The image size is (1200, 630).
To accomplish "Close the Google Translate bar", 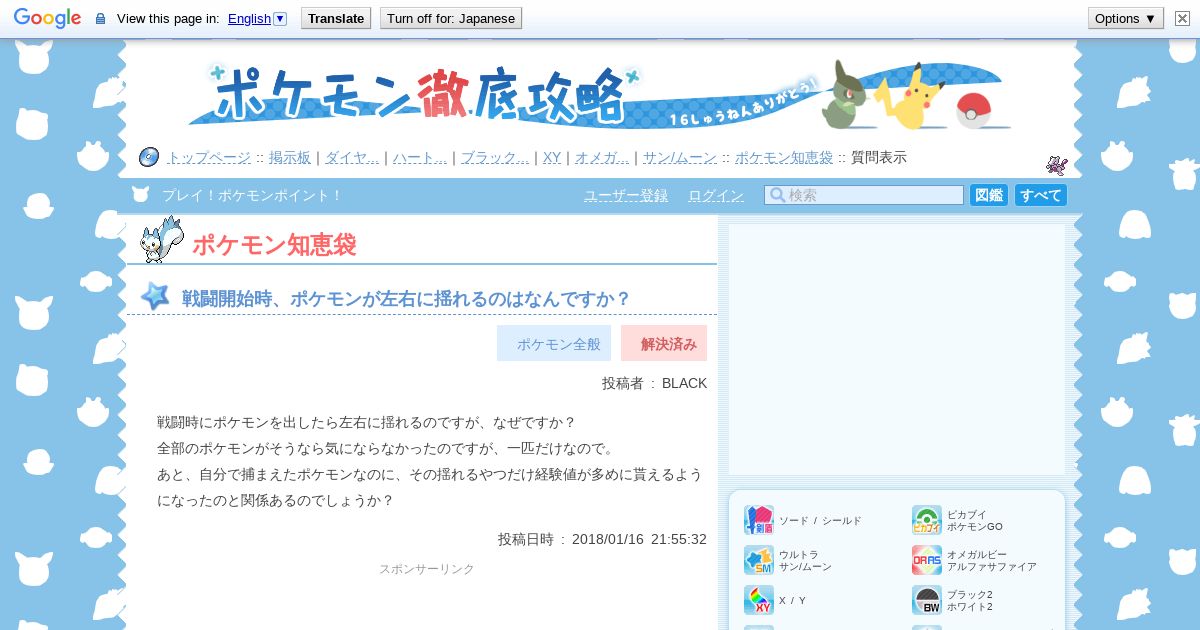I will (1182, 18).
